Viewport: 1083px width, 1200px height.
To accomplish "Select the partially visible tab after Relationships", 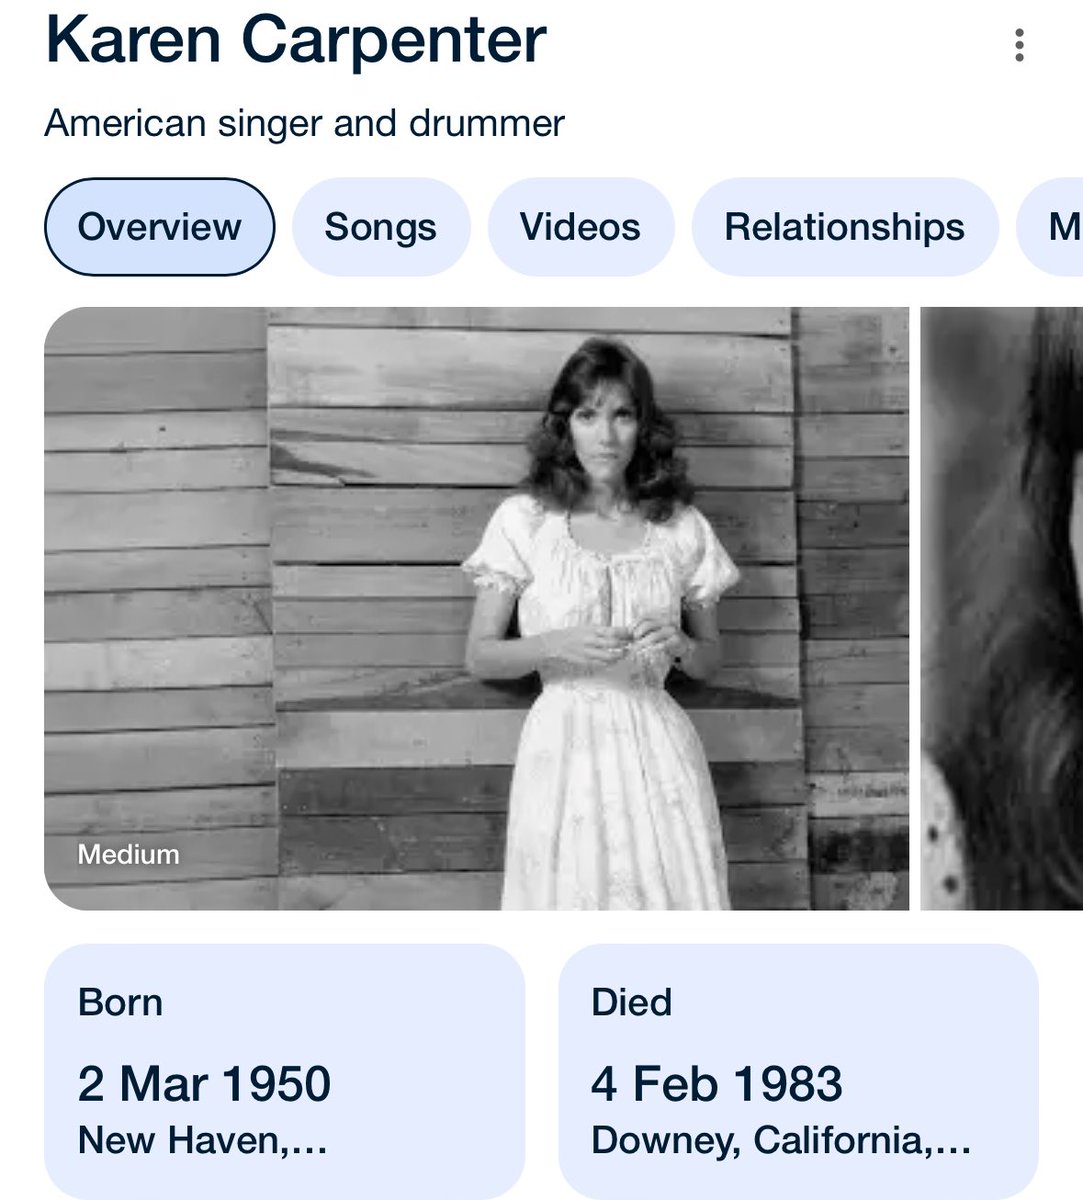I will coord(1050,227).
